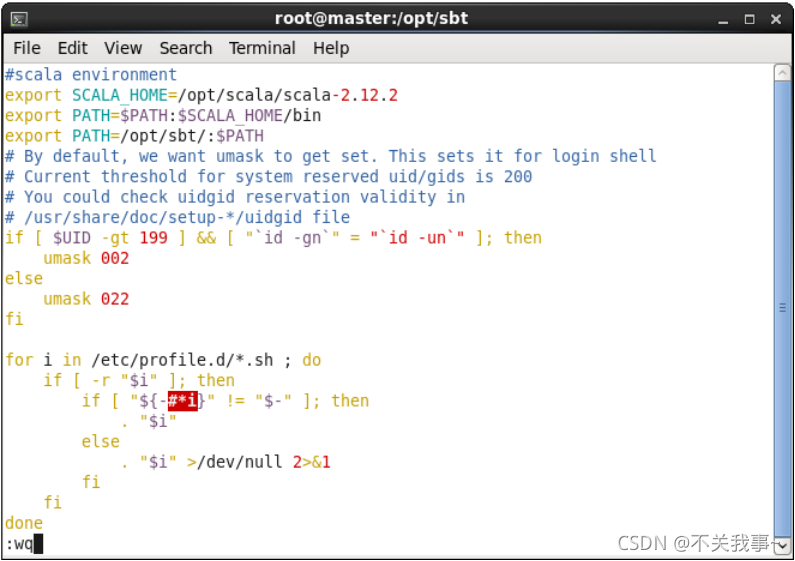This screenshot has width=795, height=561.
Task: Click the '. "$i" >/dev/null 2>&1' line
Action: point(226,462)
